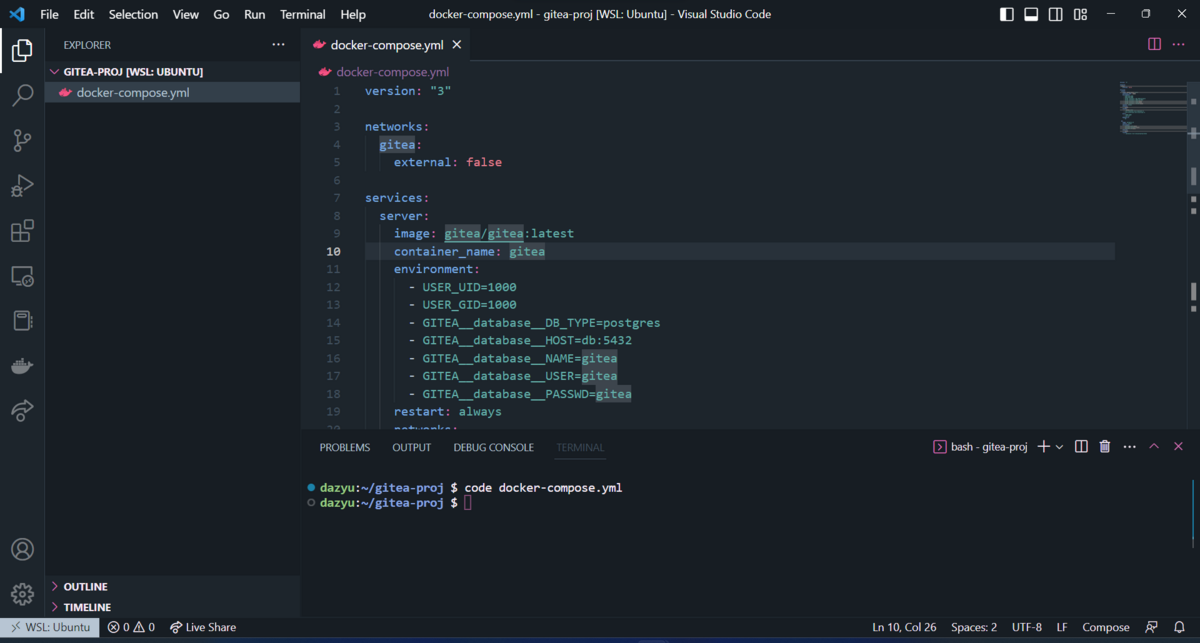Viewport: 1200px width, 643px height.
Task: Switch to the OUTPUT panel tab
Action: coord(412,447)
